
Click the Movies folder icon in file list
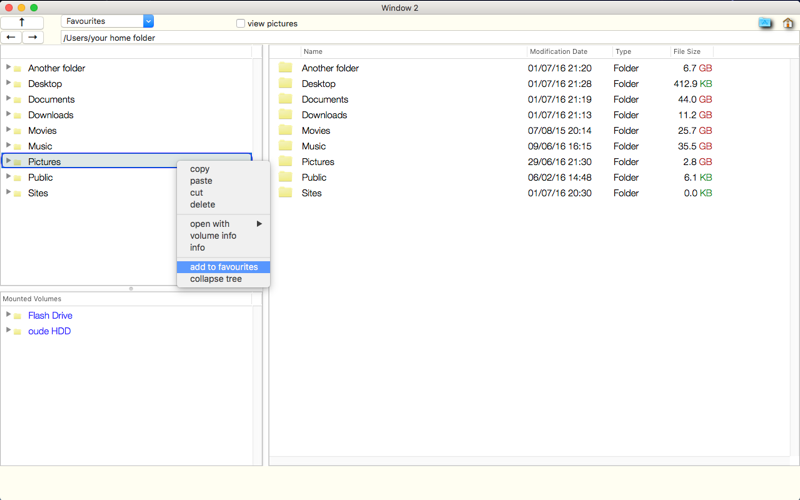[x=285, y=131]
